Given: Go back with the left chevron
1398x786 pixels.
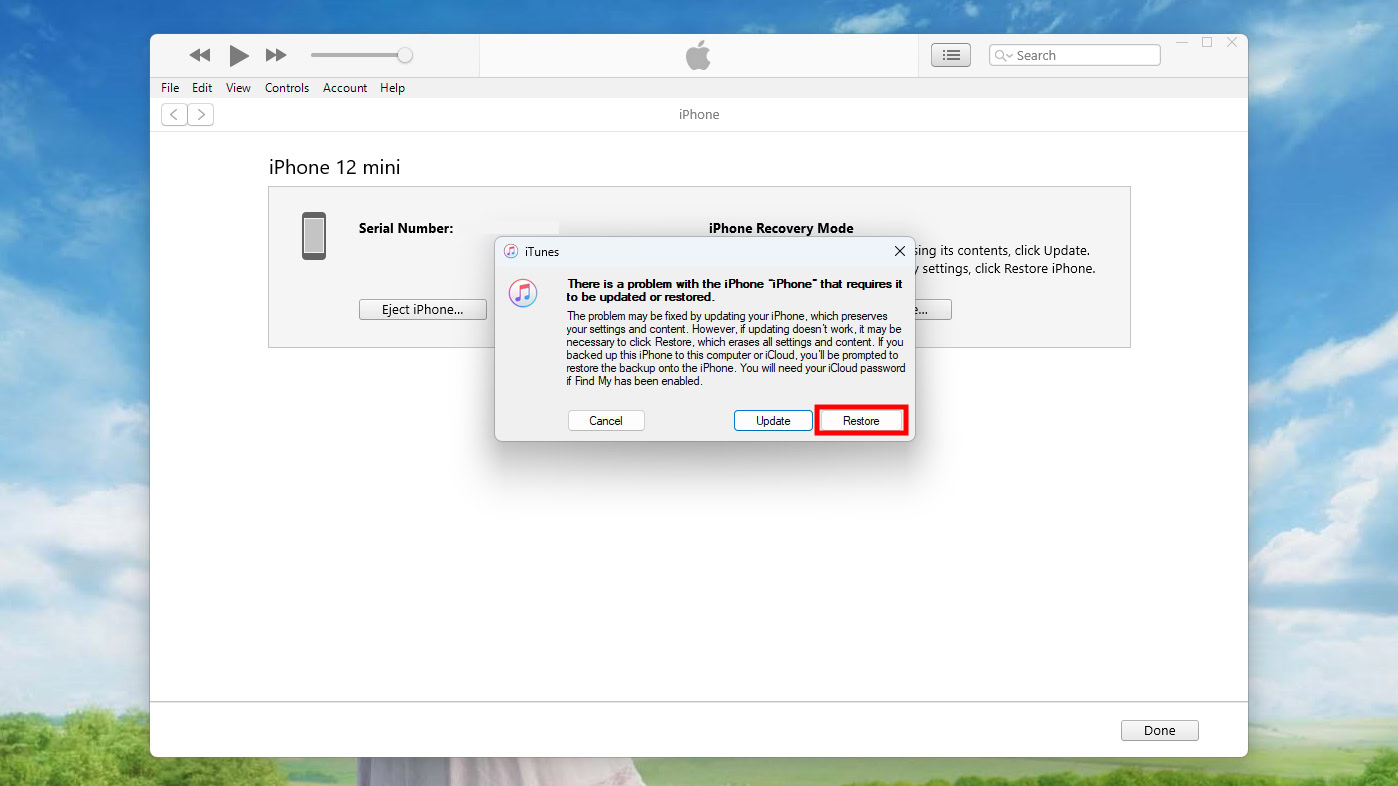Looking at the screenshot, I should [x=174, y=115].
